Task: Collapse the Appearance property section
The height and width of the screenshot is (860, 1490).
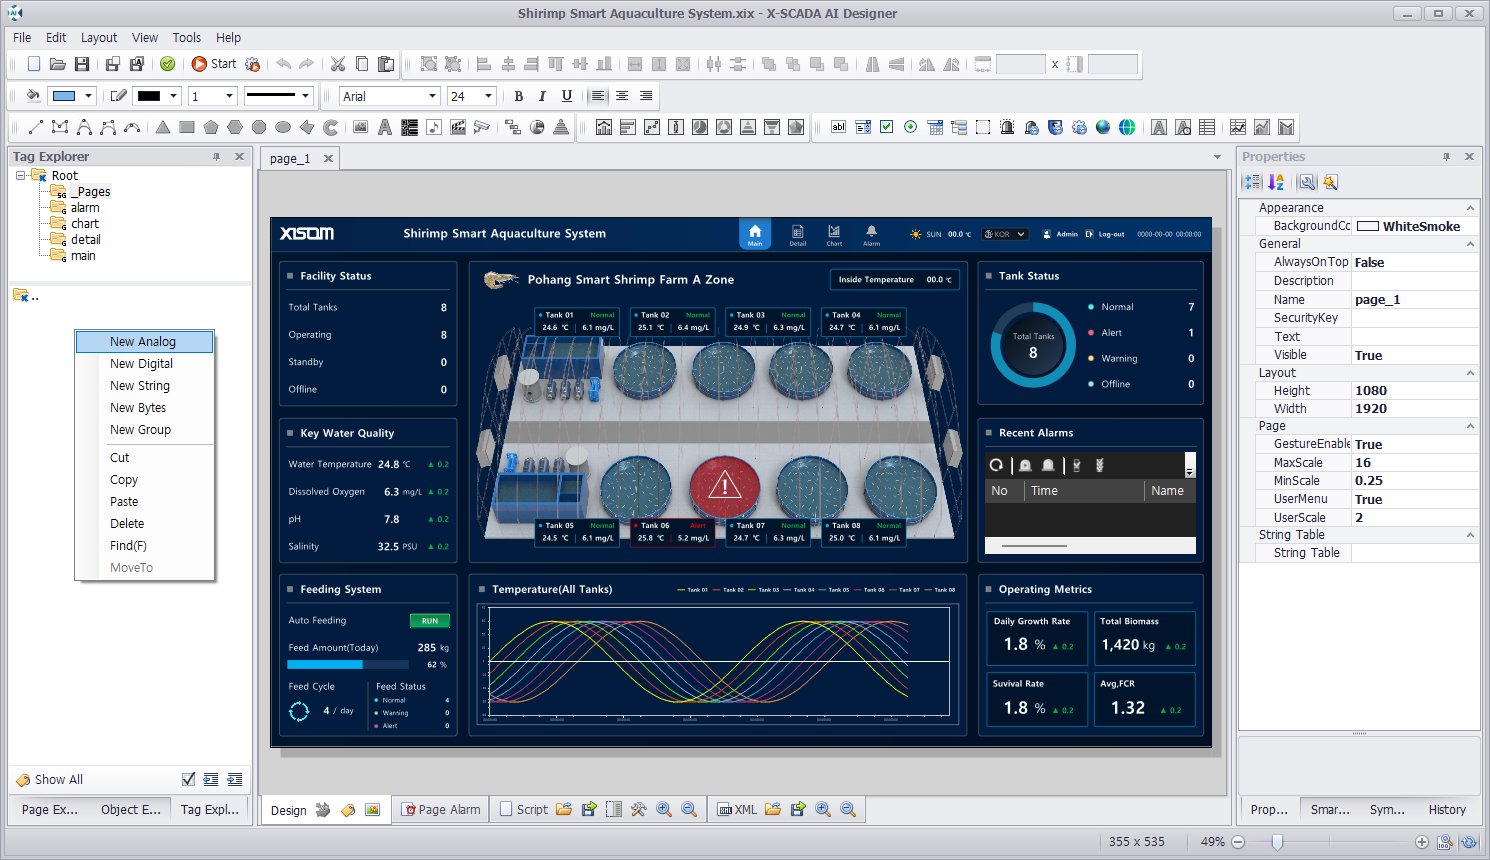Action: [x=1470, y=208]
